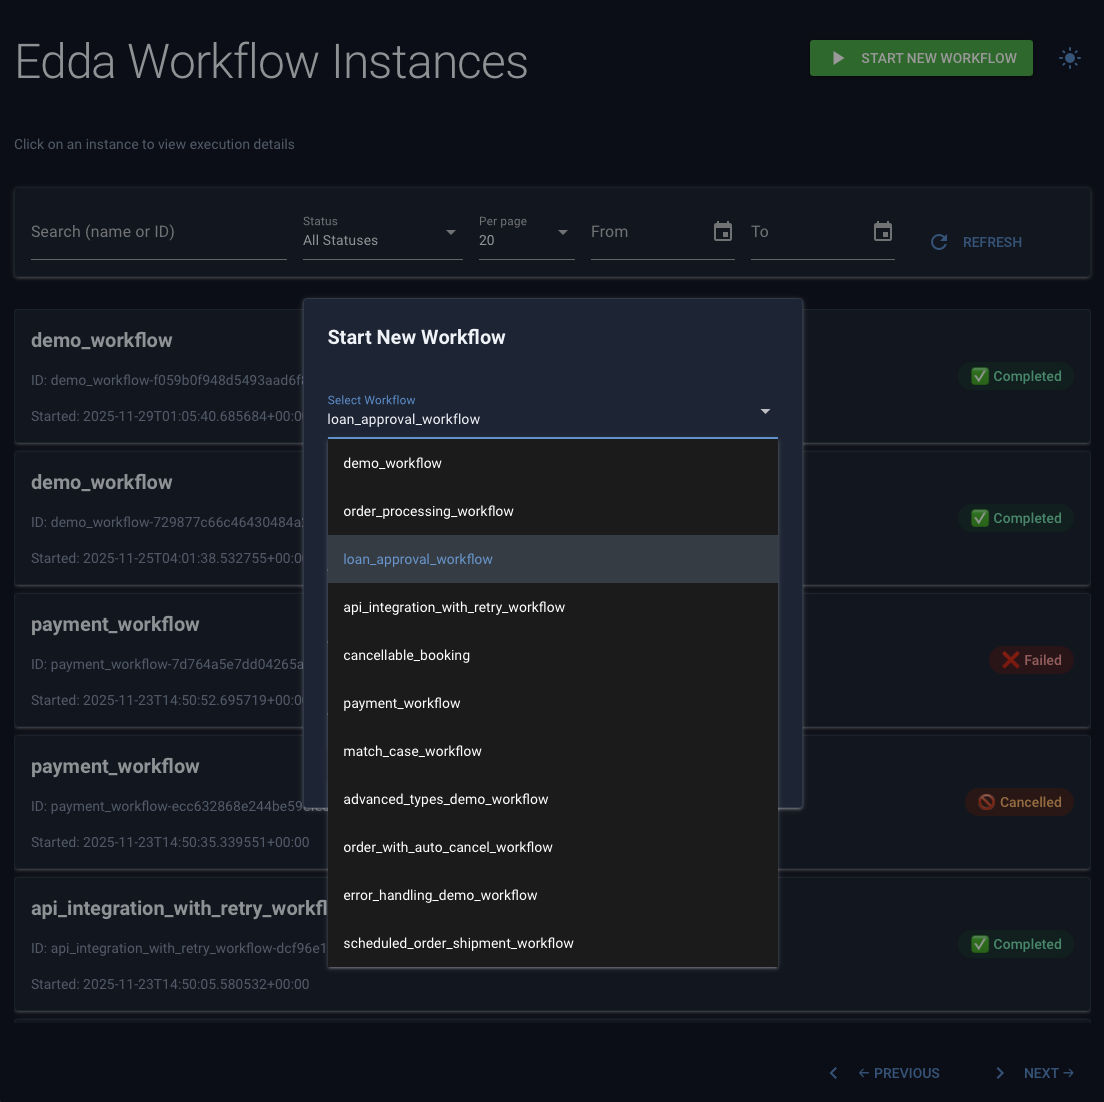
Task: Click the search name or ID field
Action: coord(158,231)
